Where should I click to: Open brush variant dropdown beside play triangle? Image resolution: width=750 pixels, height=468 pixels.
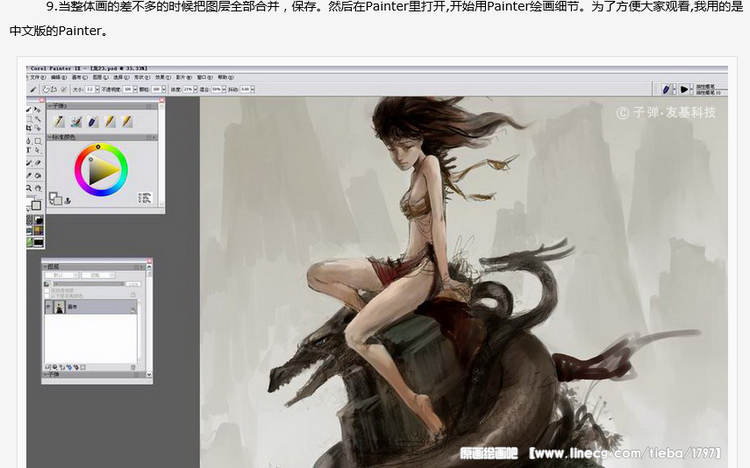692,89
